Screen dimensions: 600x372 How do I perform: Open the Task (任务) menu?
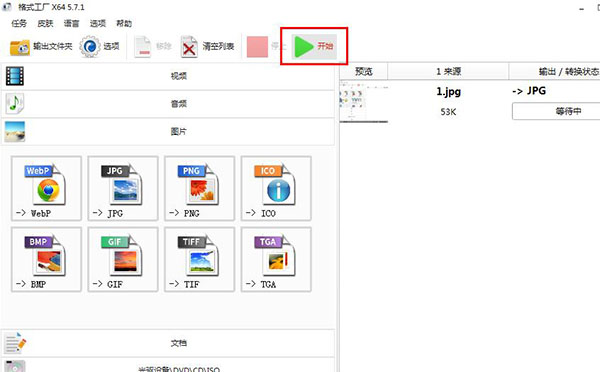pos(19,24)
